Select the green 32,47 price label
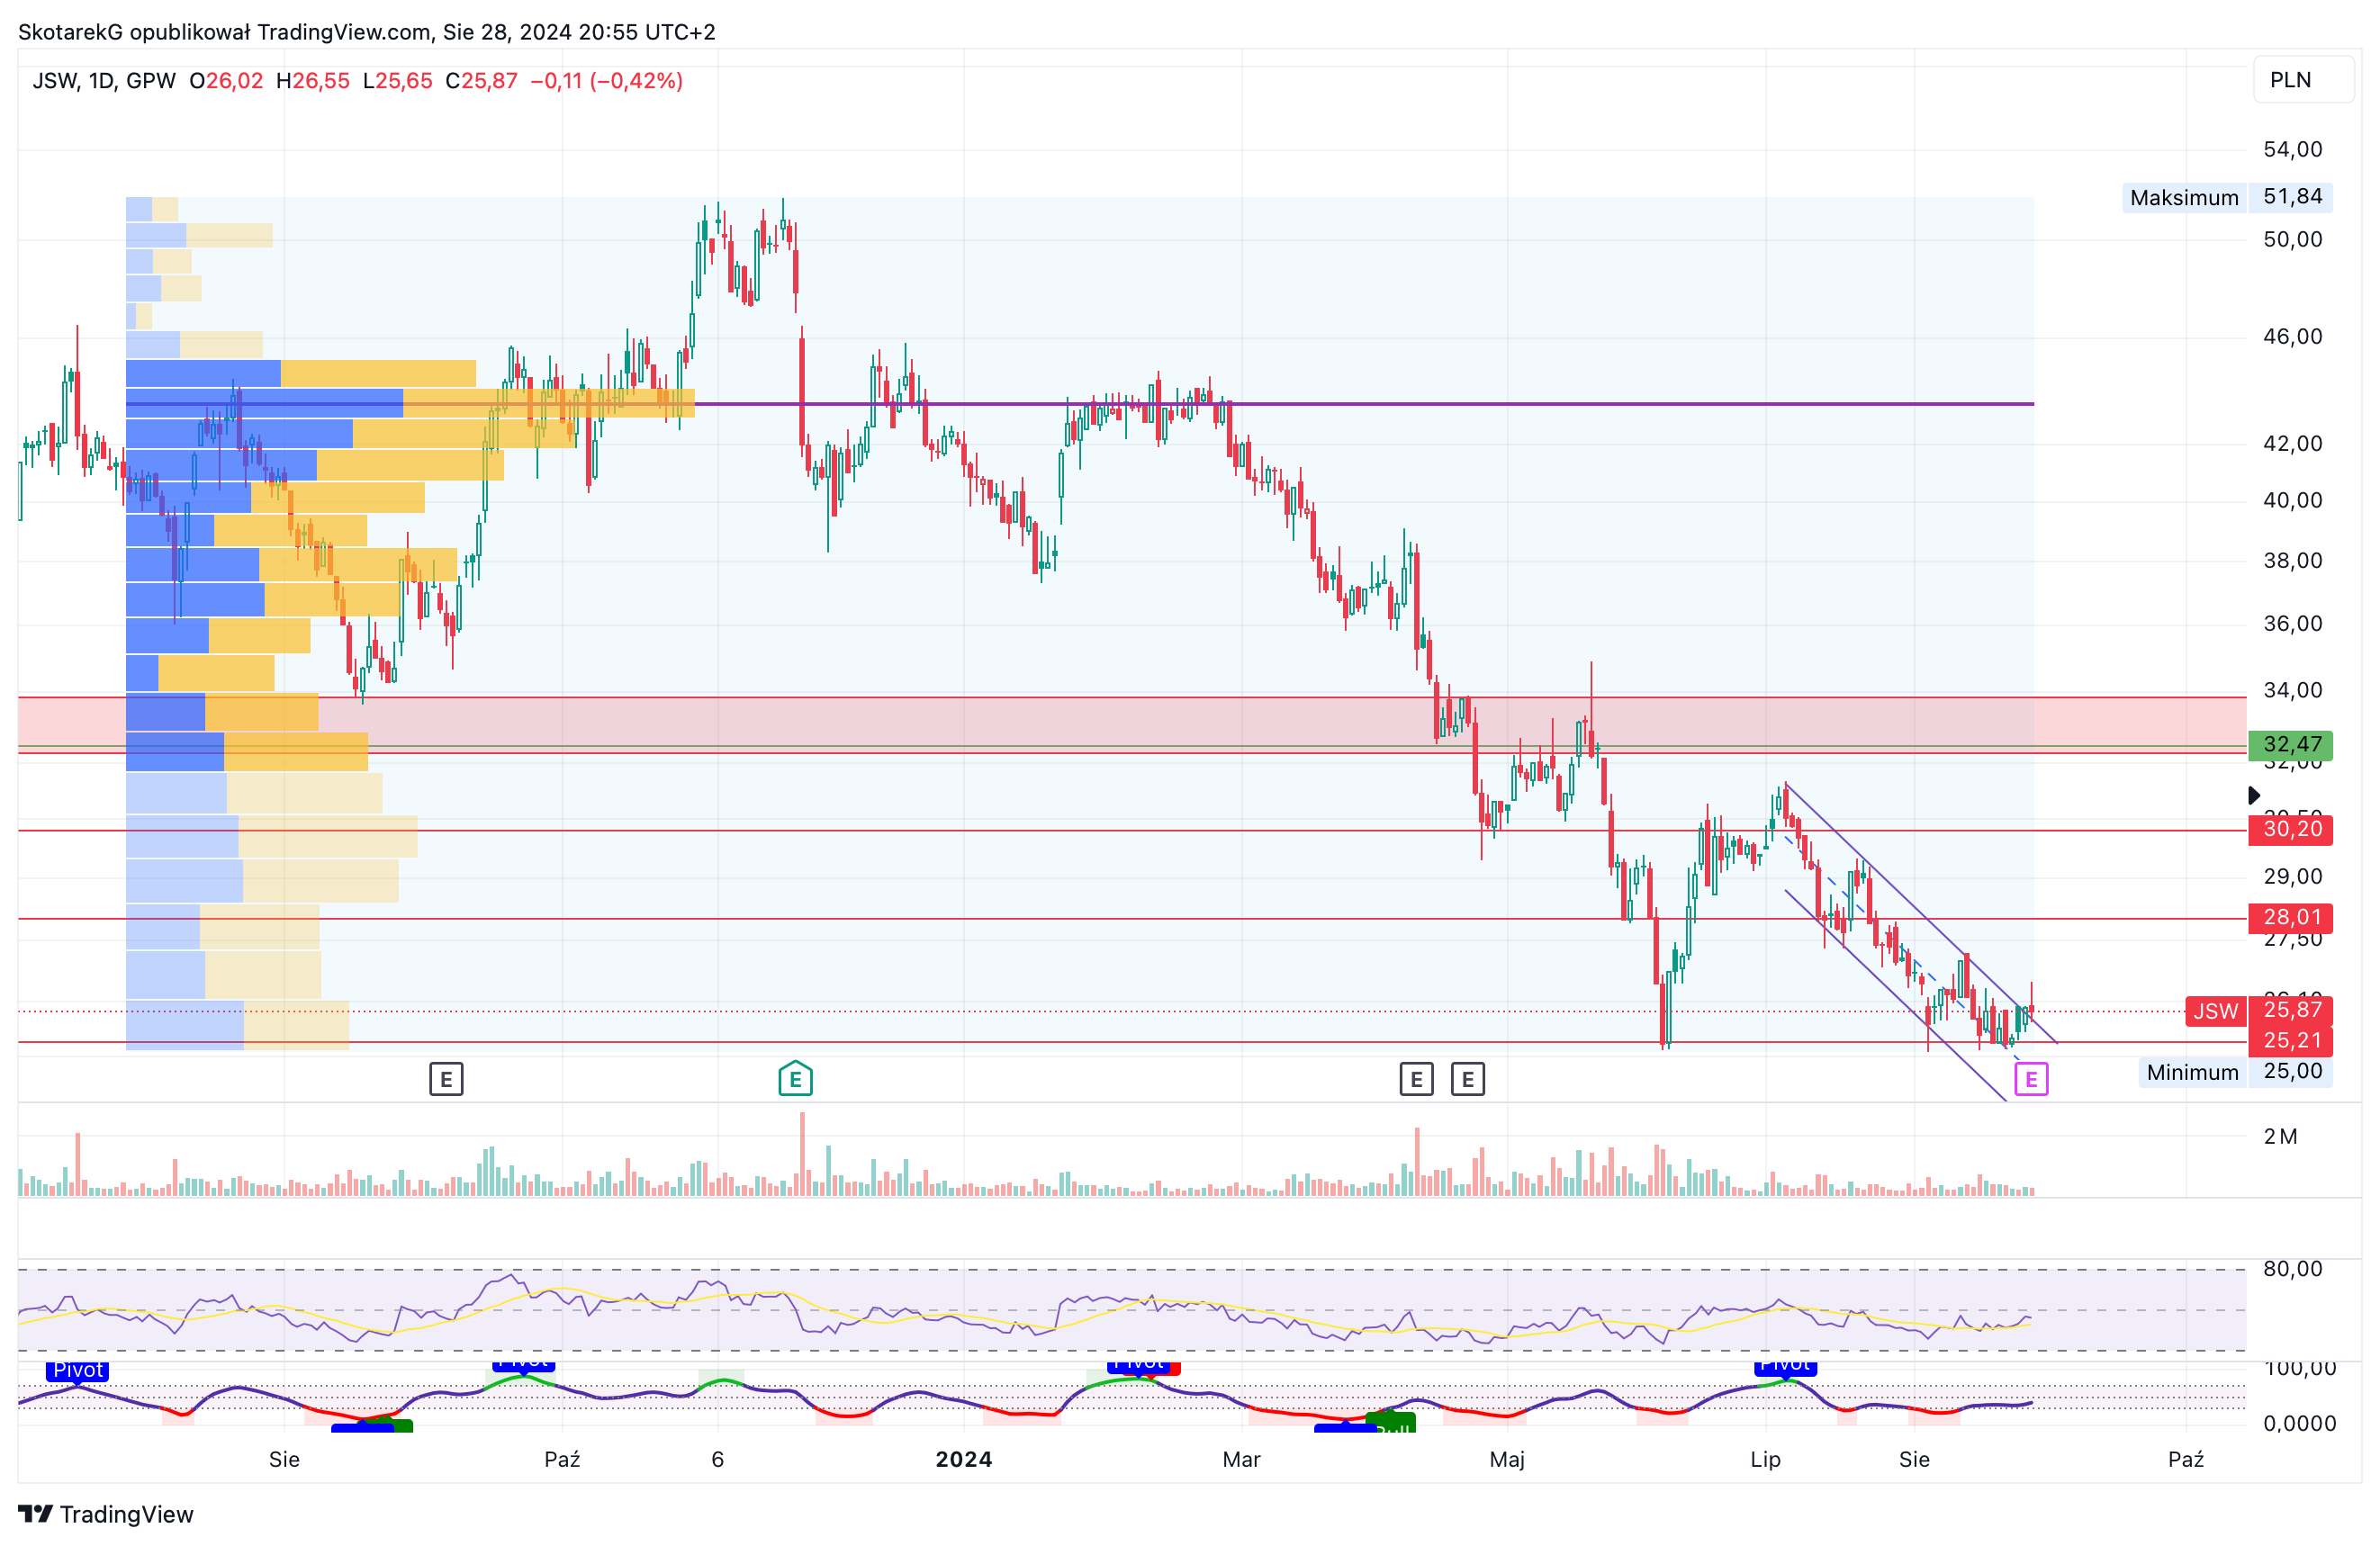The width and height of the screenshot is (2380, 1546). 2291,744
